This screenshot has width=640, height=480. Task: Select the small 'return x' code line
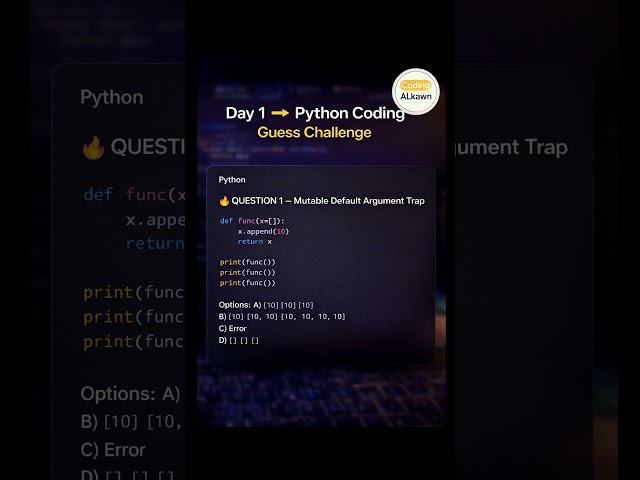255,242
